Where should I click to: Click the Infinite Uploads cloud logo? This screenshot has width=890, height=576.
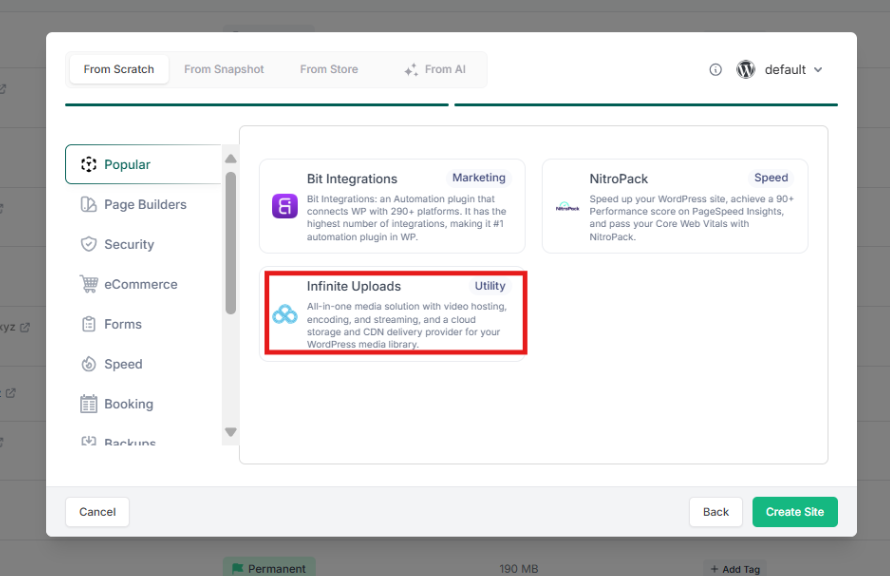284,314
